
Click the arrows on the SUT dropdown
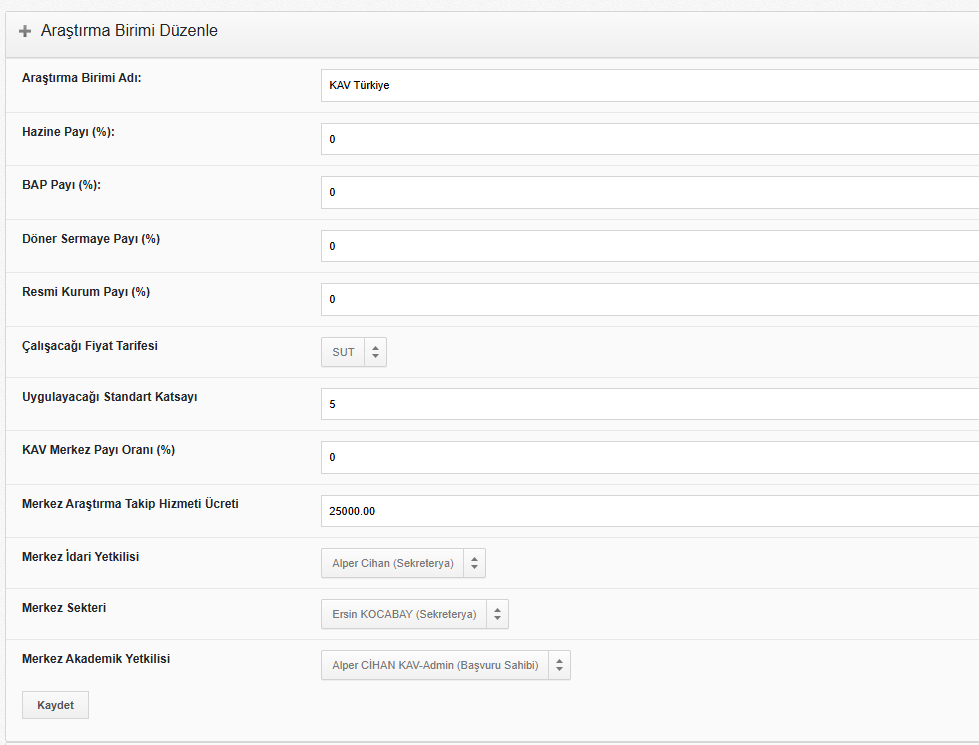375,352
